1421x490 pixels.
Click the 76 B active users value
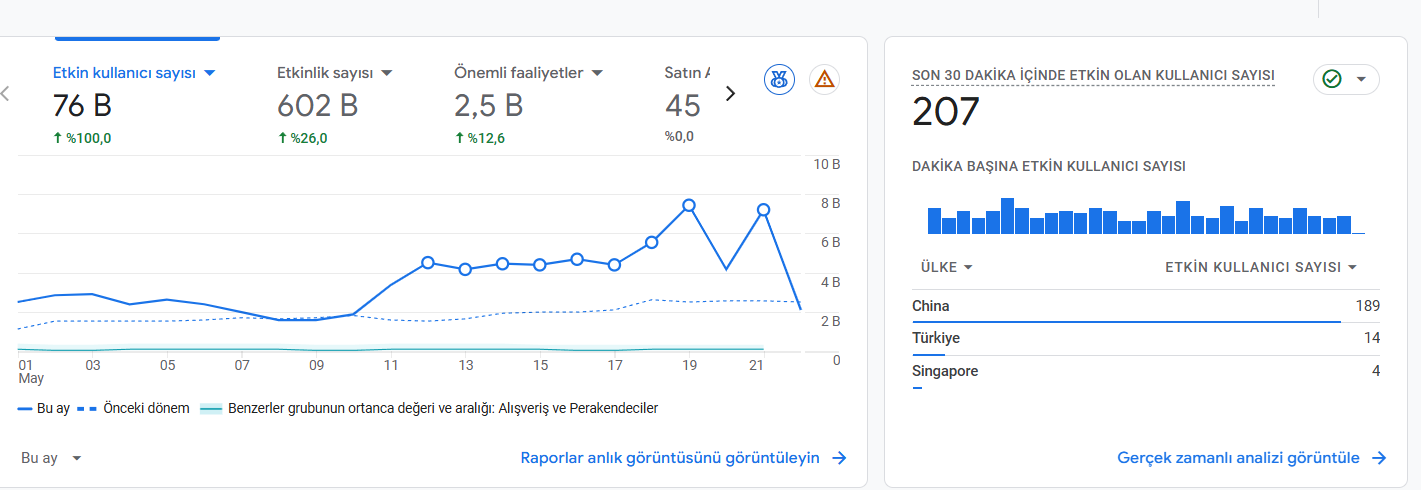(x=81, y=105)
